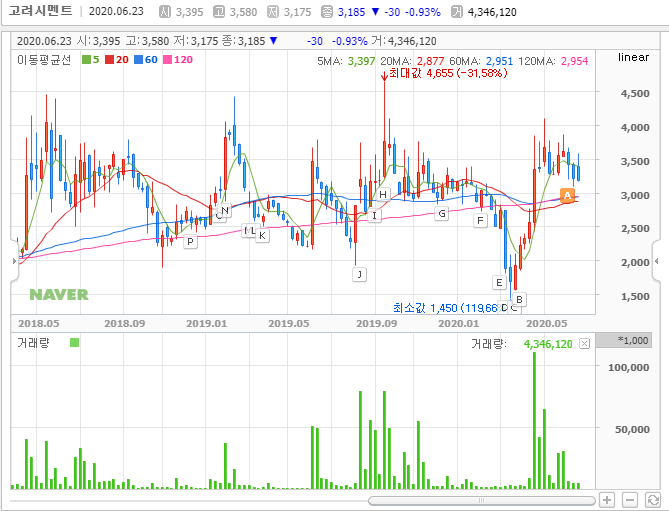669x511 pixels.
Task: Click the 120MA value 2,954
Action: pos(574,61)
